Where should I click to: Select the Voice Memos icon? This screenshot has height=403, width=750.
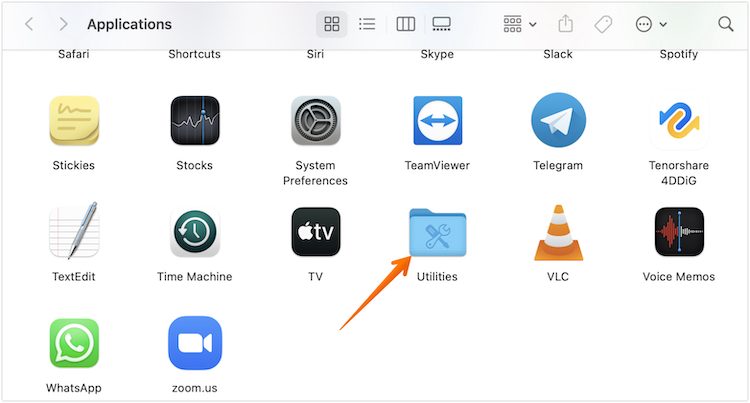click(679, 232)
